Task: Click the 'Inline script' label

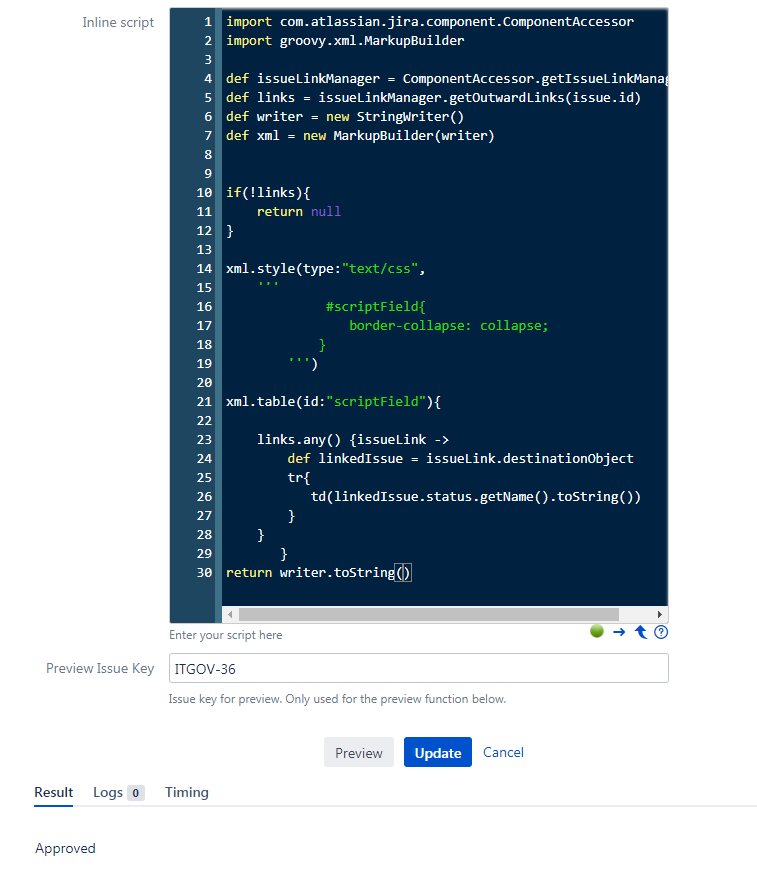Action: point(118,22)
